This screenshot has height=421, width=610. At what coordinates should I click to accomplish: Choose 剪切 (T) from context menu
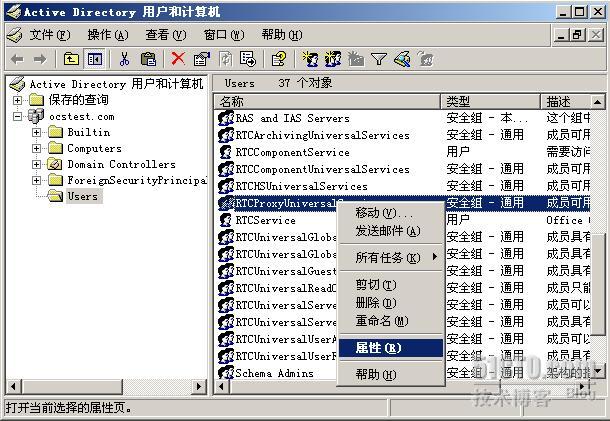click(391, 285)
